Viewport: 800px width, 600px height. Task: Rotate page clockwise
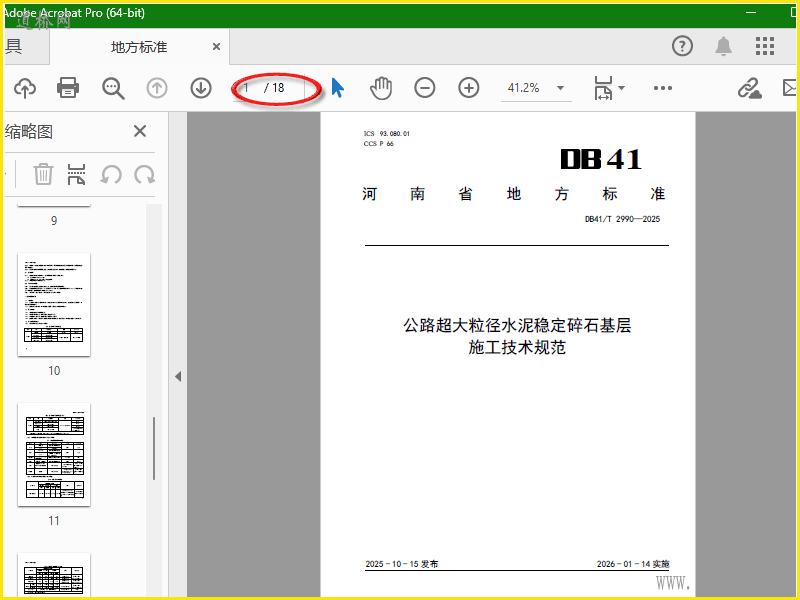144,174
